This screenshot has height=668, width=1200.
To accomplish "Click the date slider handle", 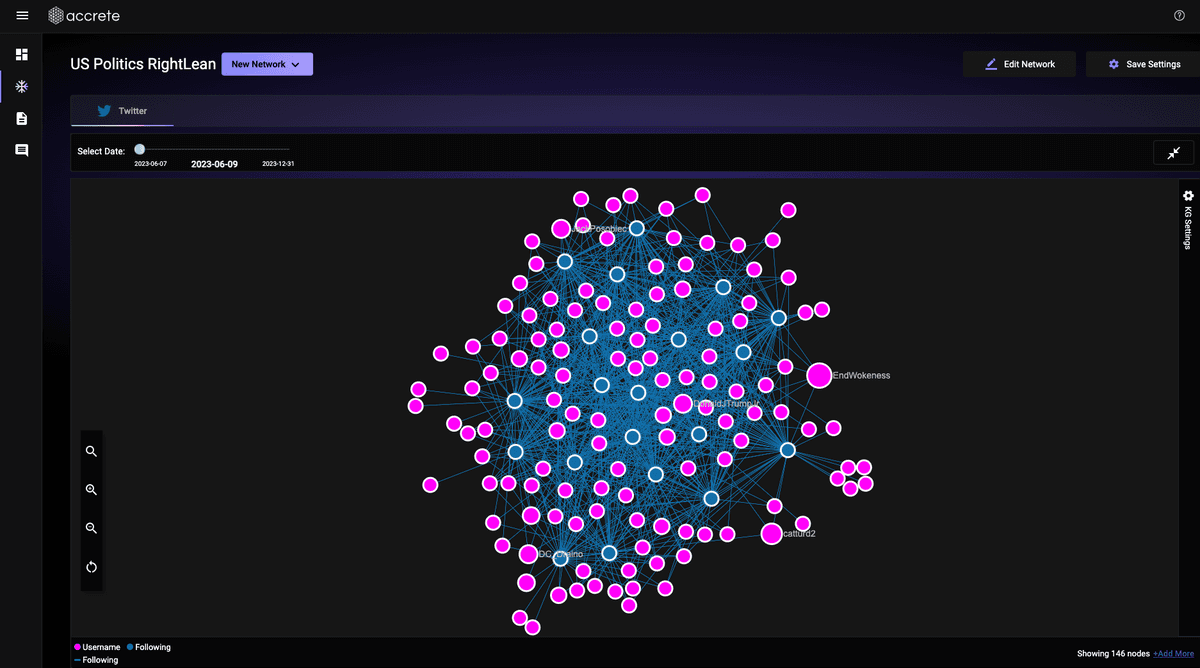I will 139,149.
